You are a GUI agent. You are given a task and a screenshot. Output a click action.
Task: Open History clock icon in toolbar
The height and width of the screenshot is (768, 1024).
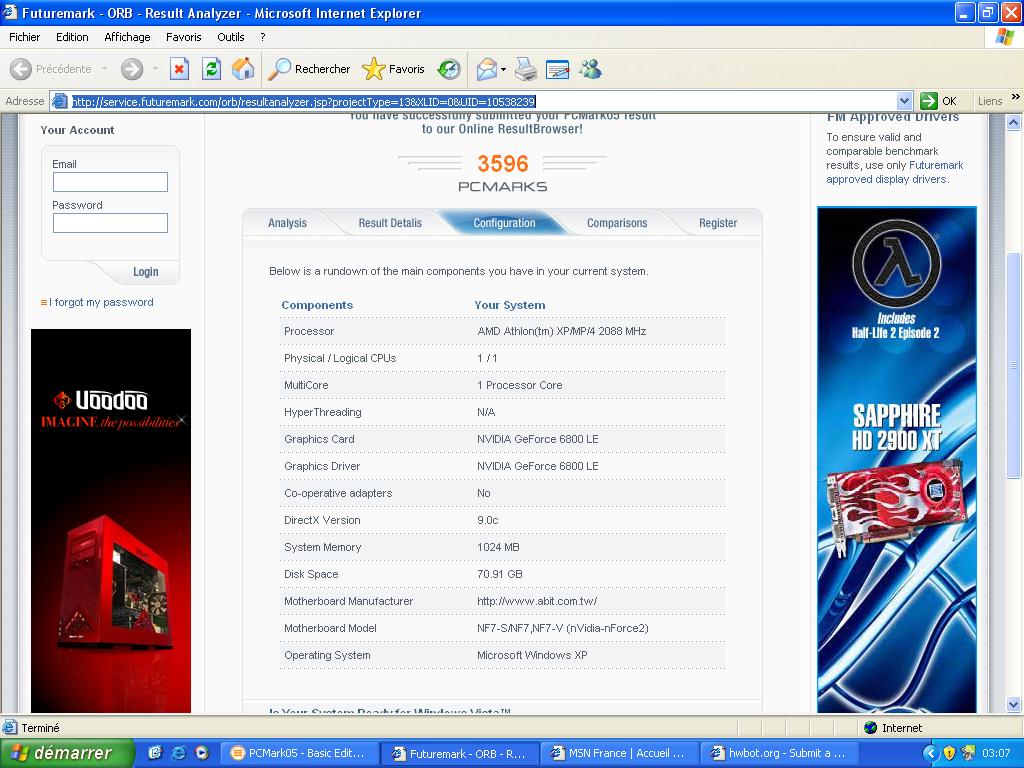click(x=449, y=69)
